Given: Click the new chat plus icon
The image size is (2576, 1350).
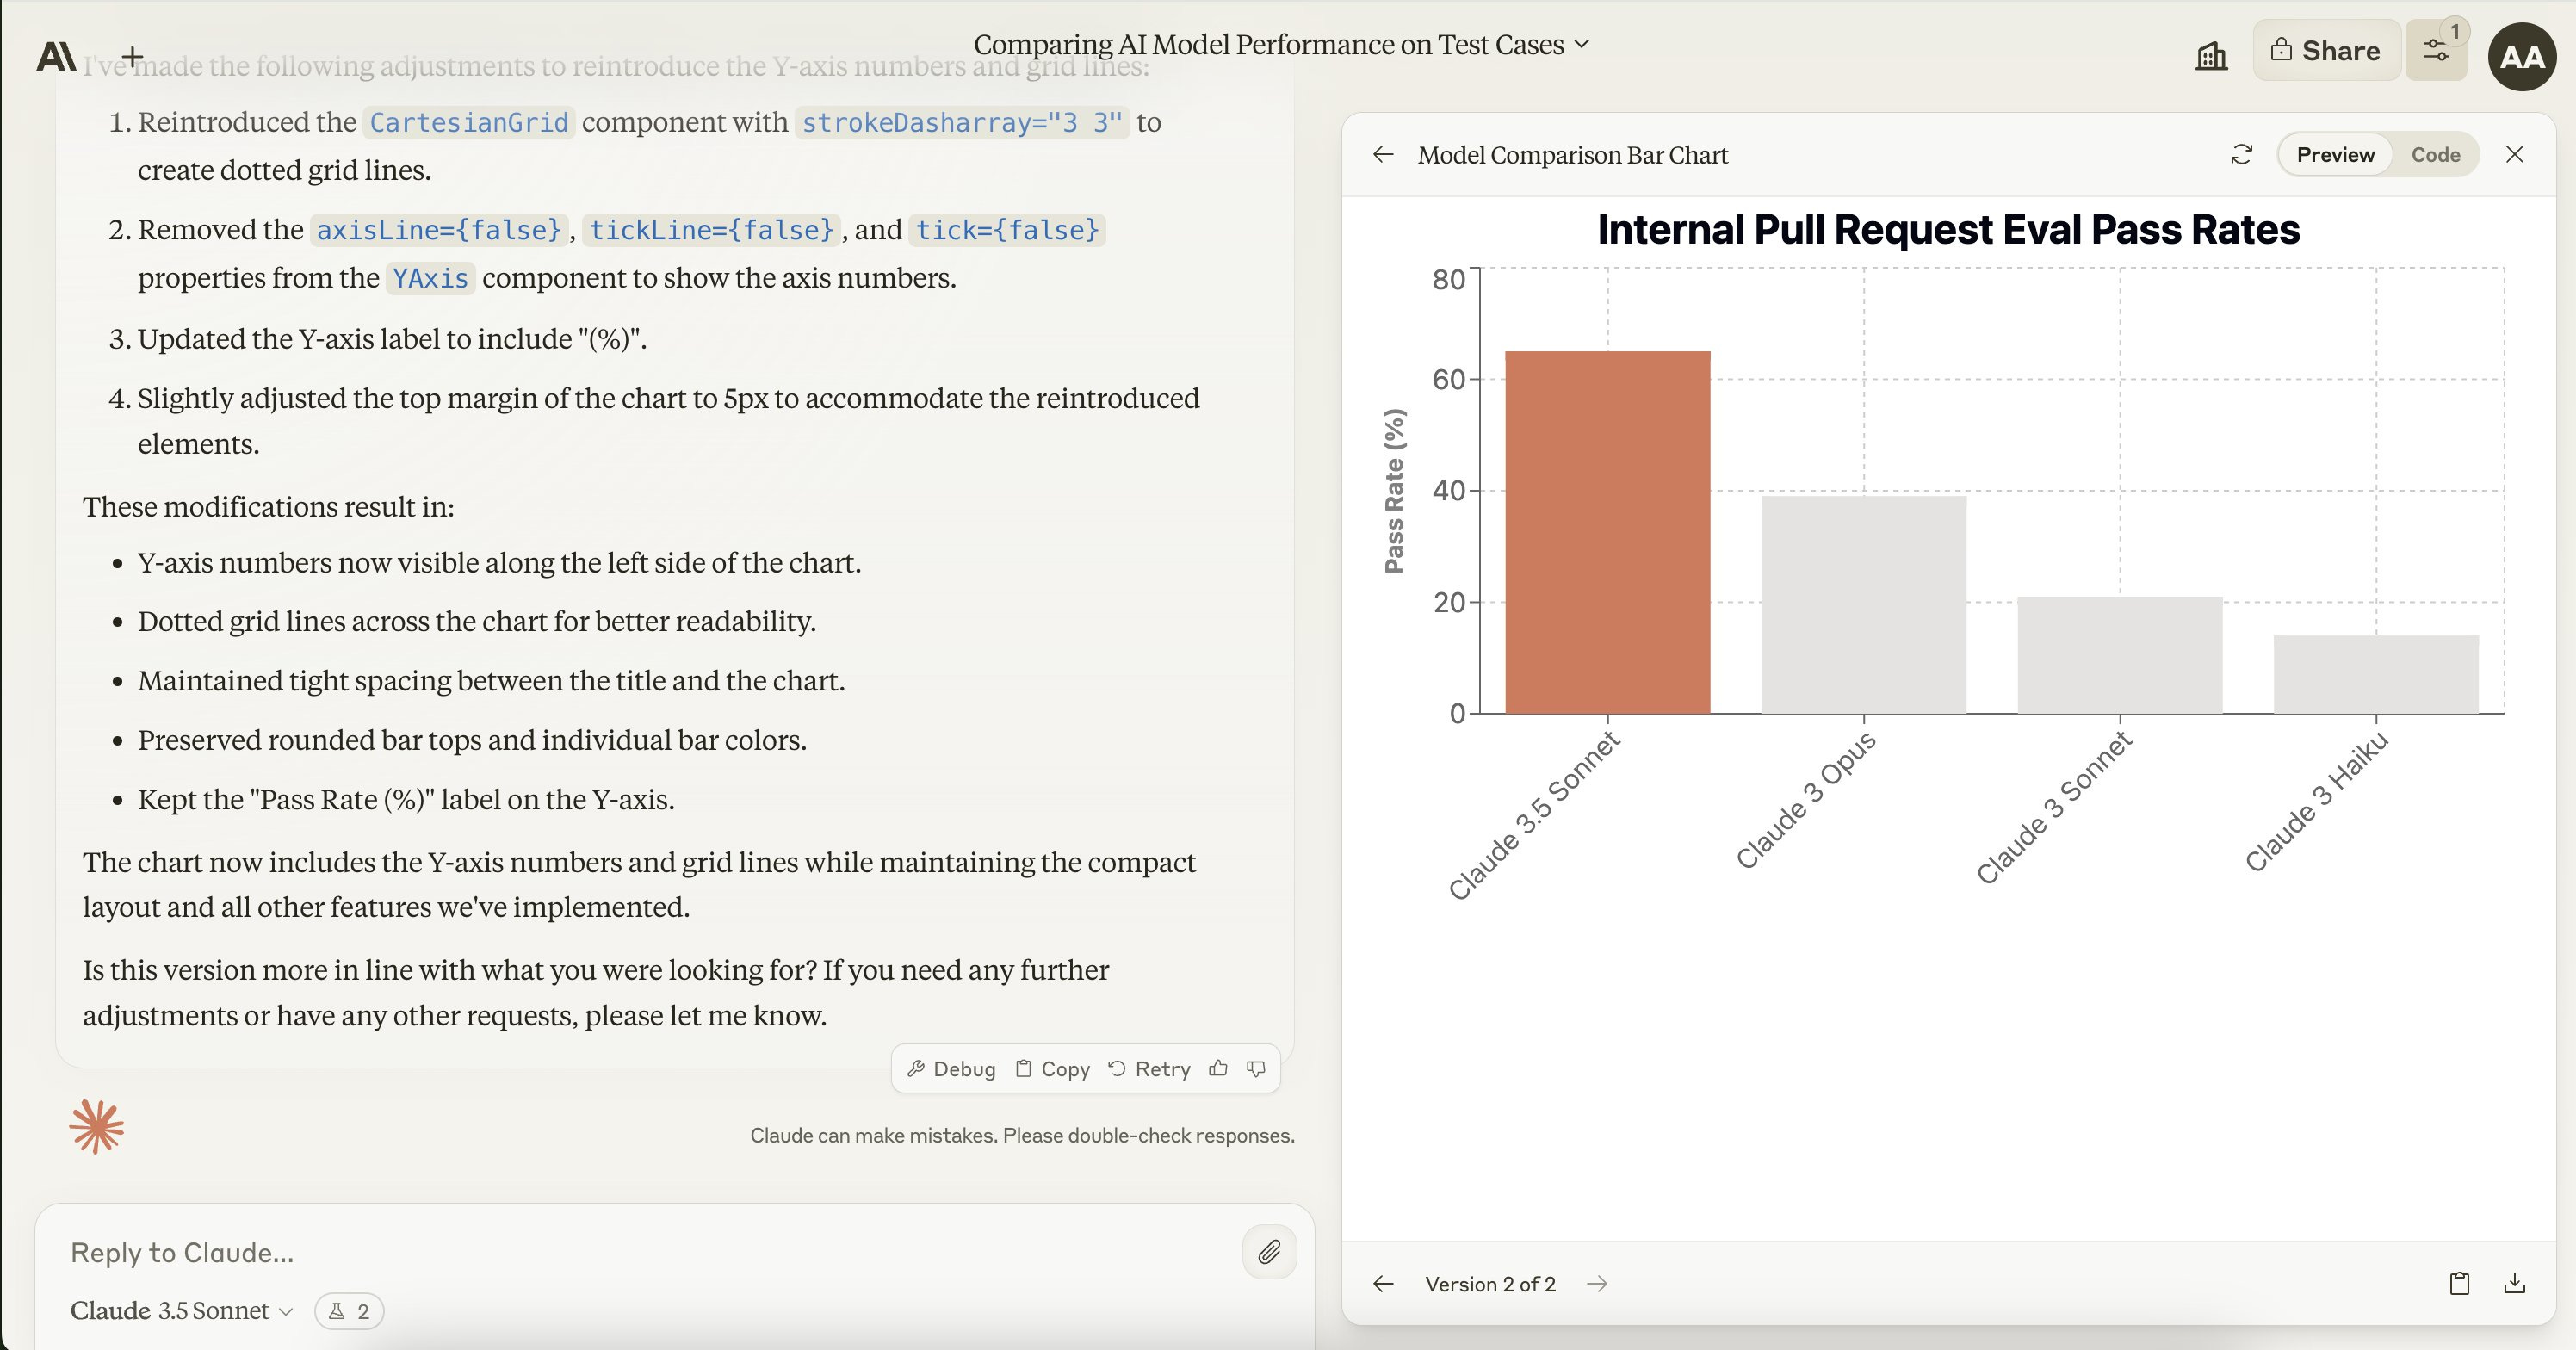Looking at the screenshot, I should (132, 57).
